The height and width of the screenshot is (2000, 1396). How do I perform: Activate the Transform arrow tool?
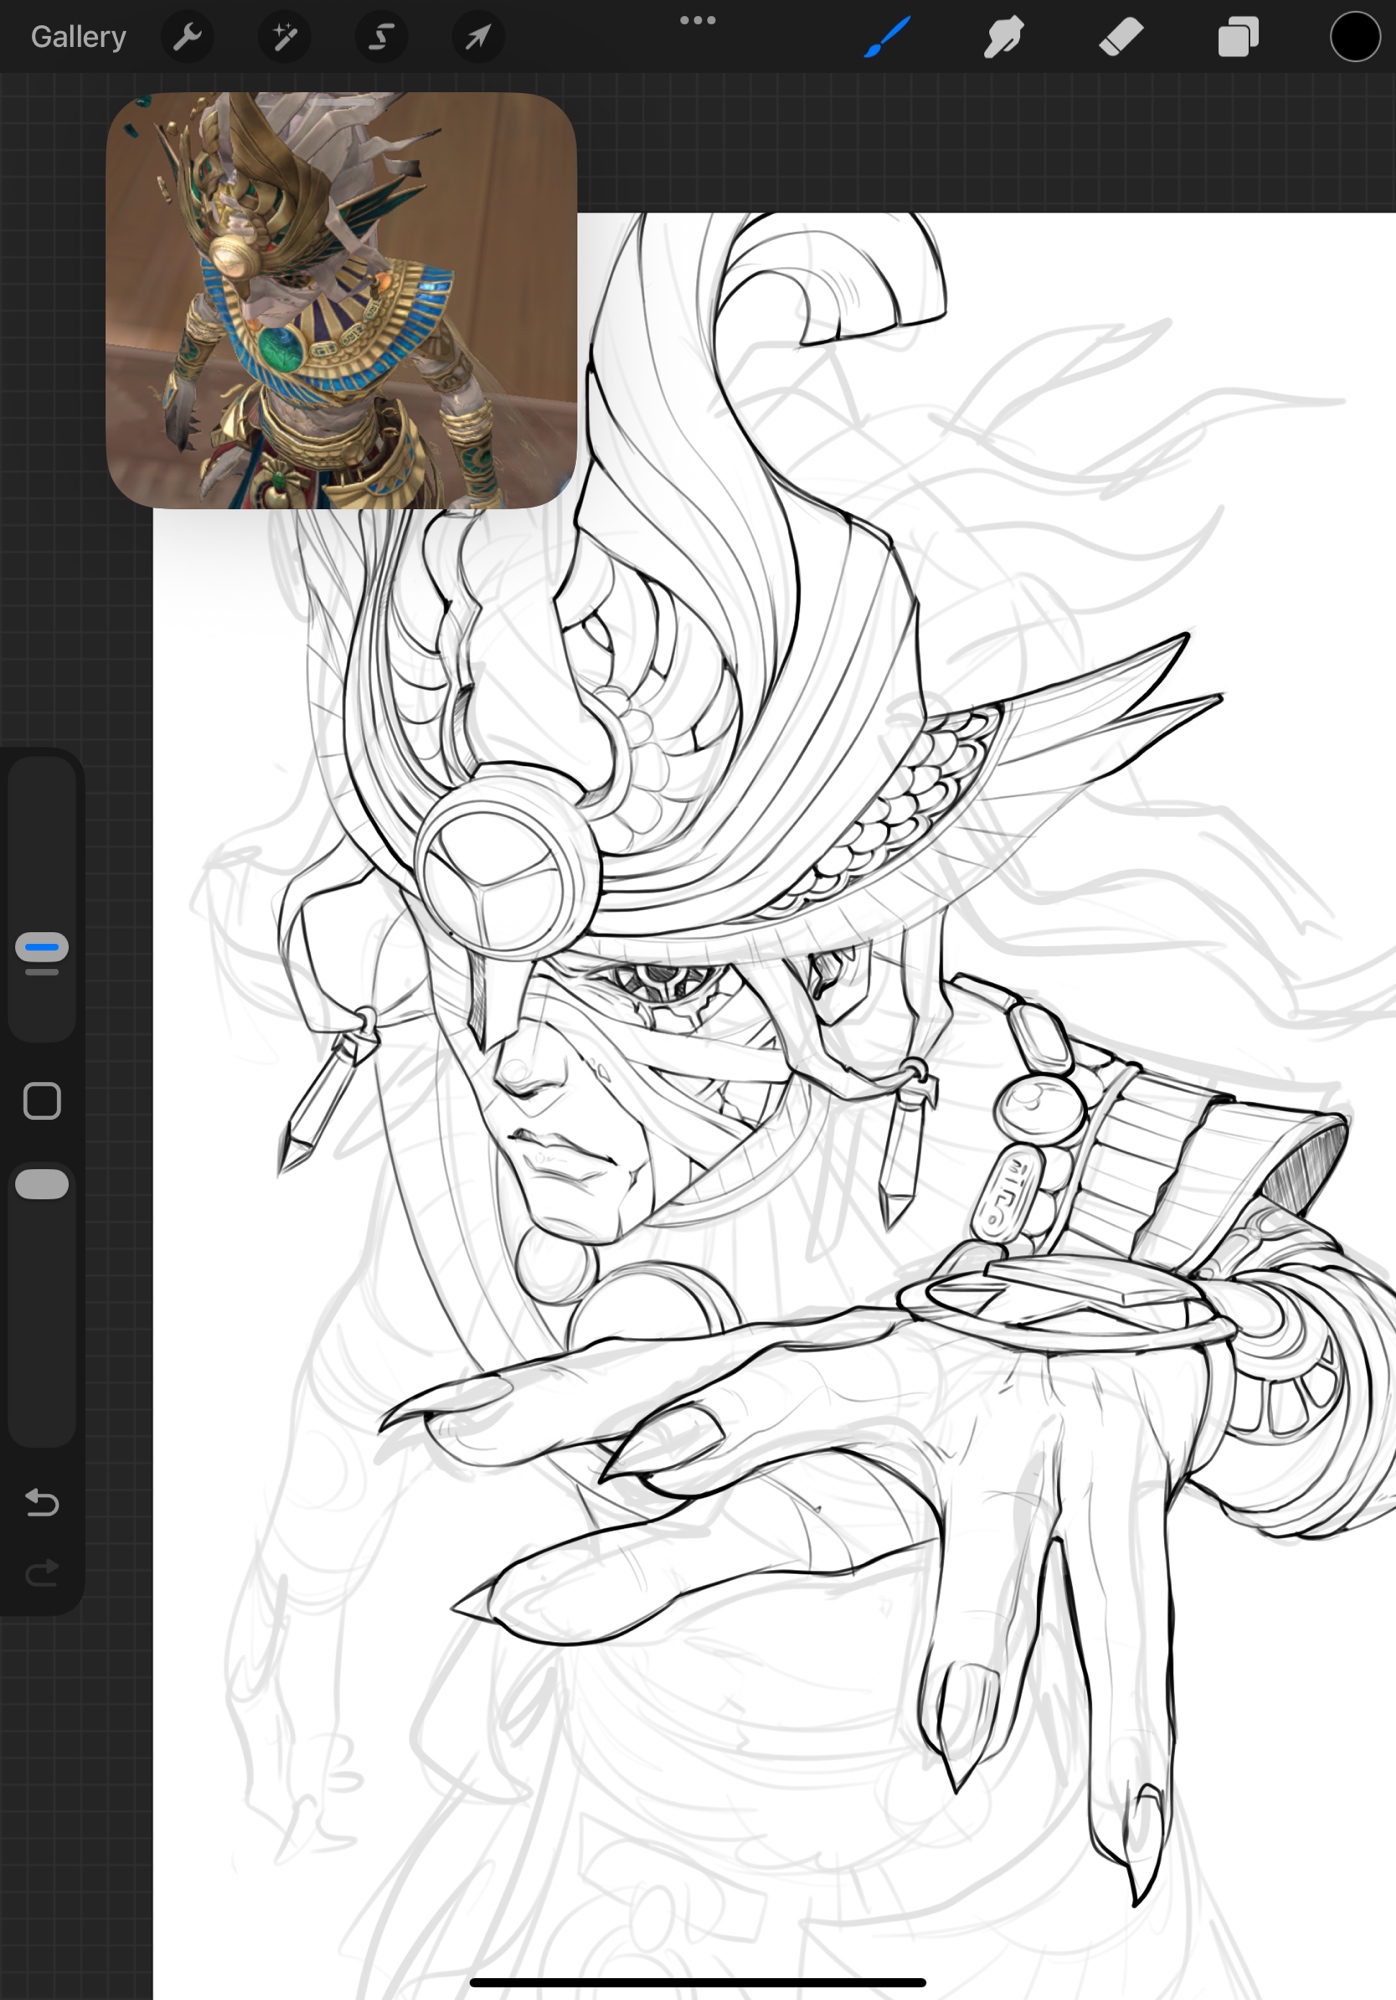tap(478, 37)
